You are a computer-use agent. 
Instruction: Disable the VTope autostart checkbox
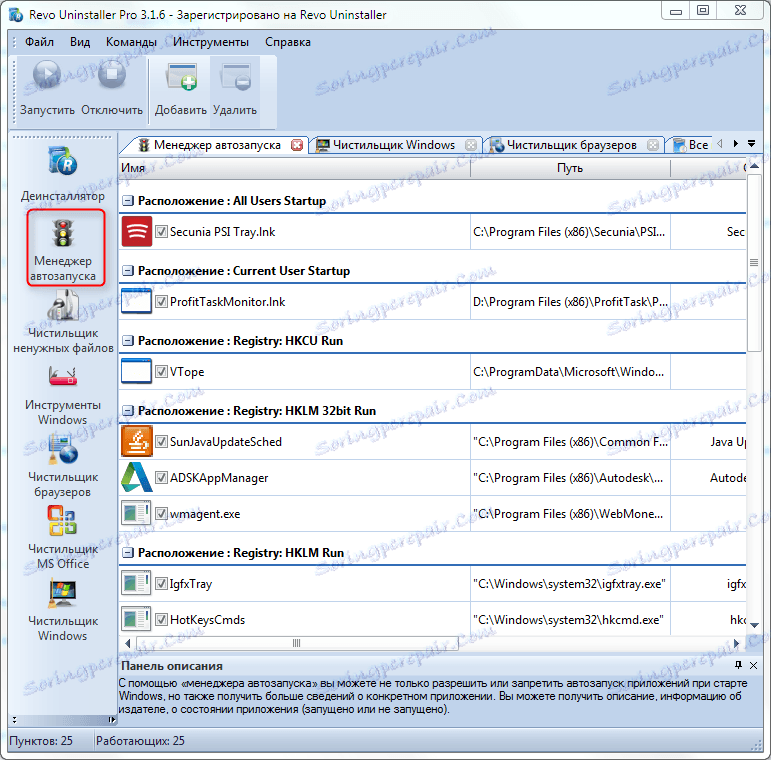161,372
